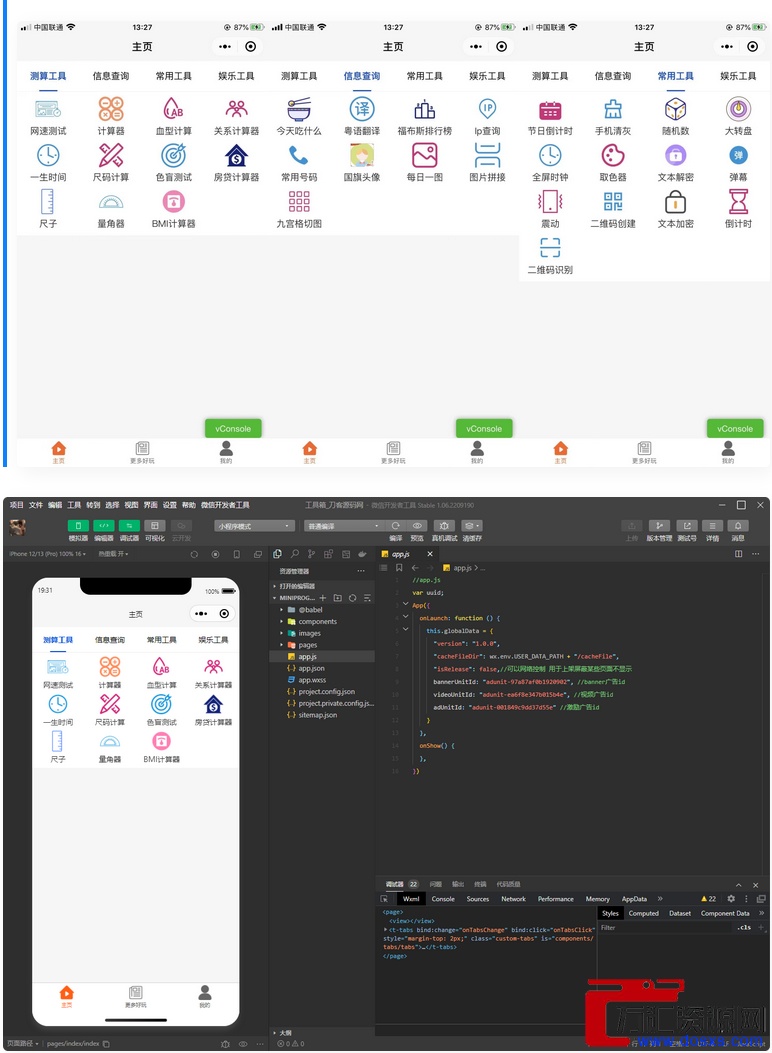Open the 项目 menu in menu bar
This screenshot has height=1053, width=772.
pos(17,505)
